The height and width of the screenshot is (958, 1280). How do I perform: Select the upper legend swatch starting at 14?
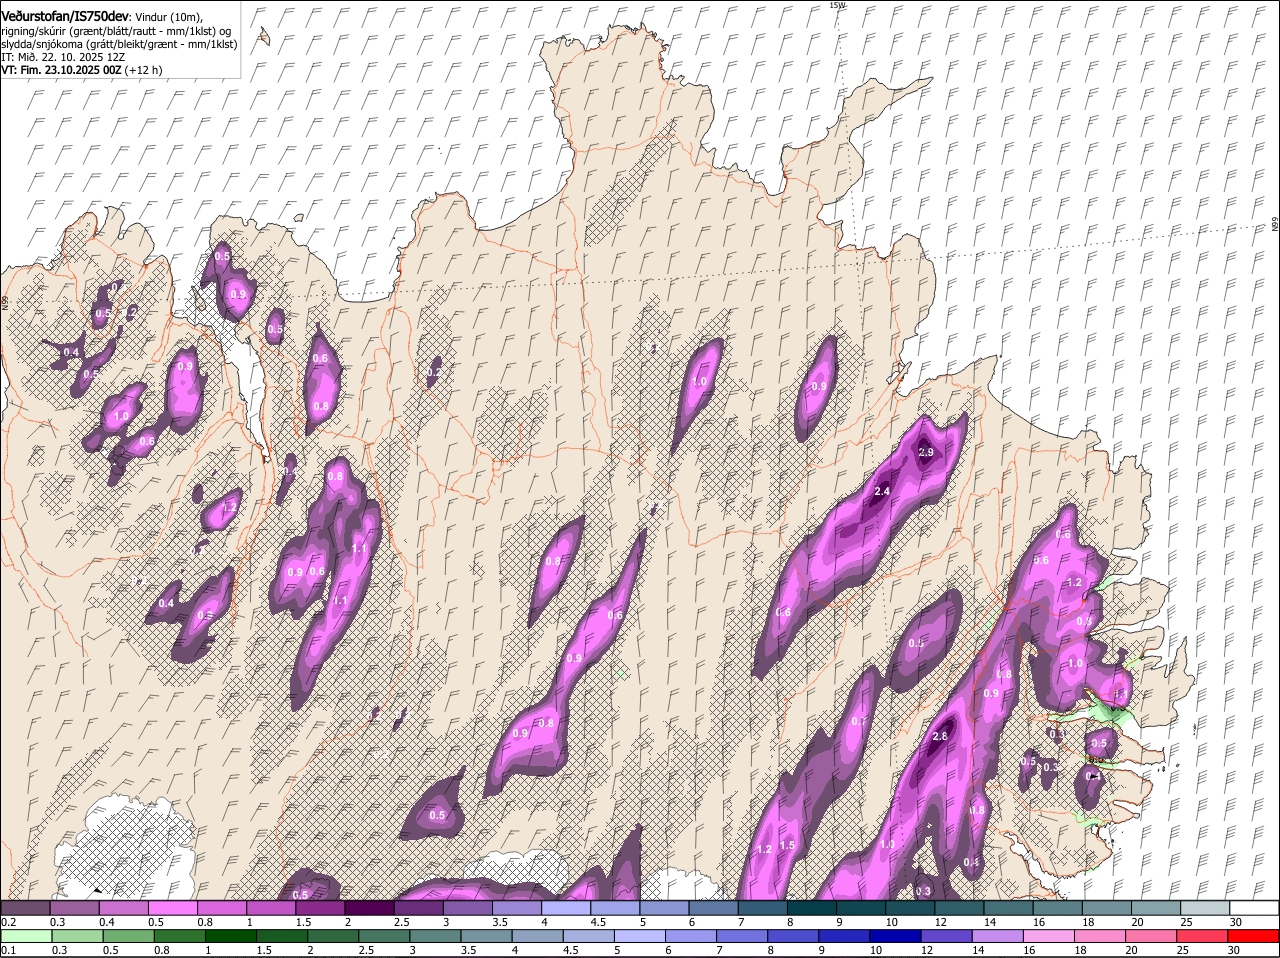click(1008, 908)
